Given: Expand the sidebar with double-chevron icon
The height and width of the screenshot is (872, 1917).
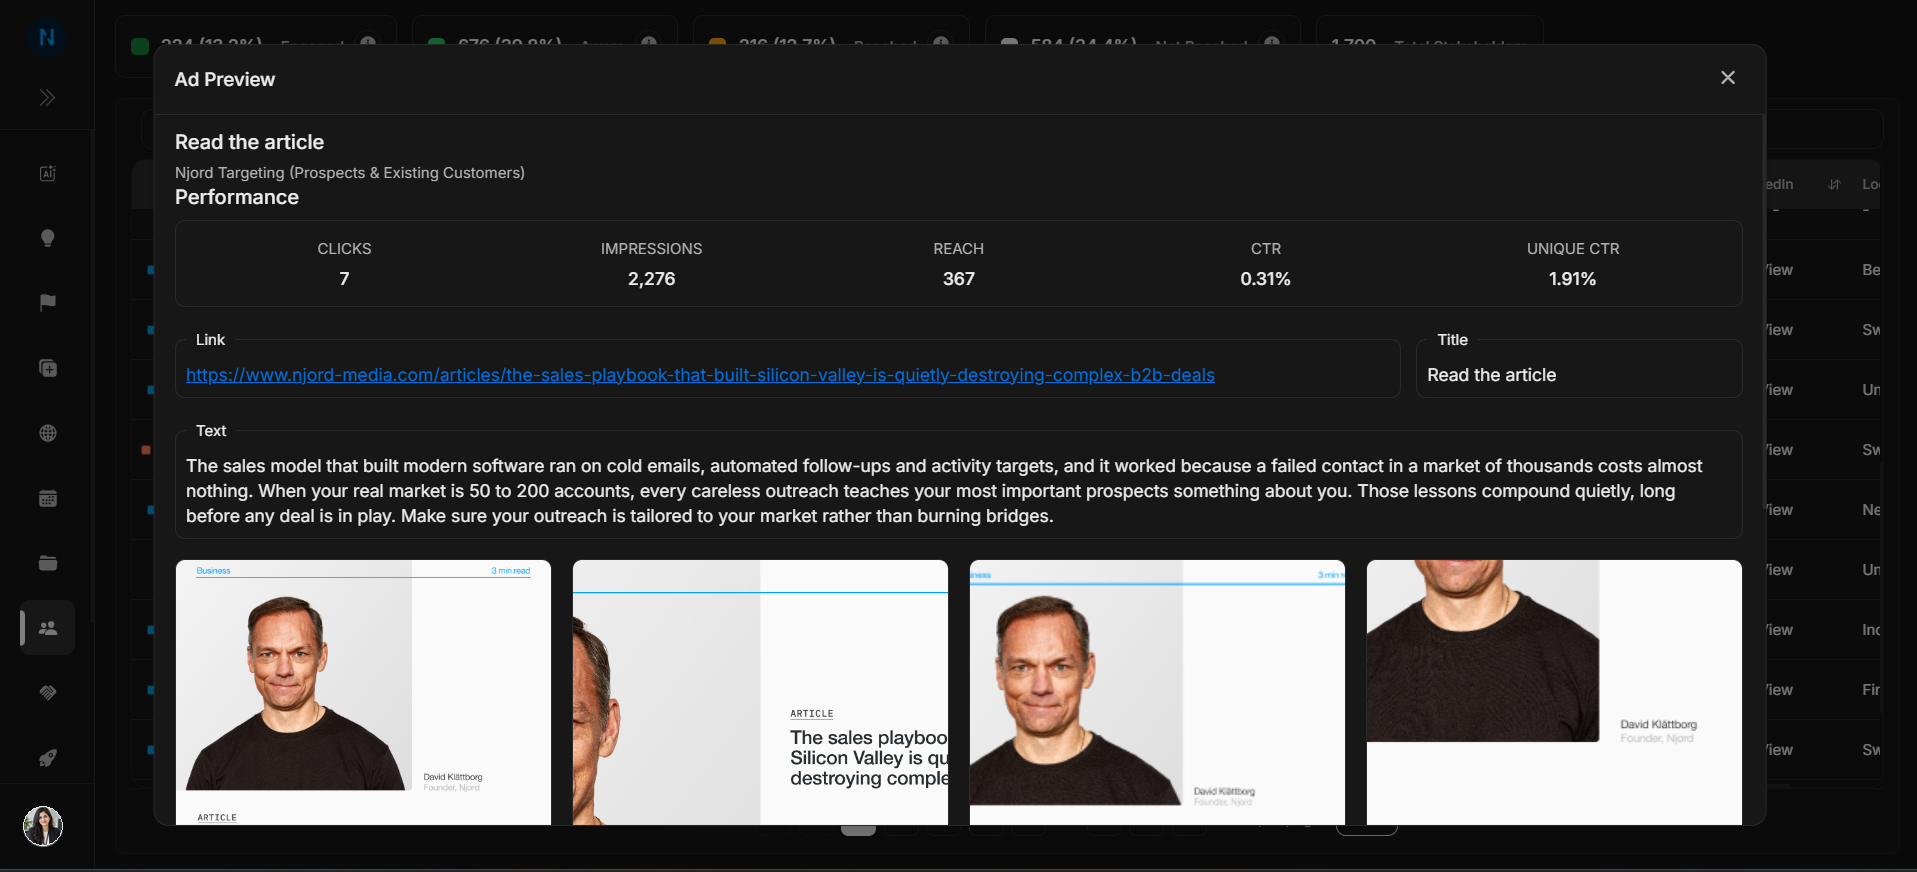Looking at the screenshot, I should pyautogui.click(x=47, y=98).
